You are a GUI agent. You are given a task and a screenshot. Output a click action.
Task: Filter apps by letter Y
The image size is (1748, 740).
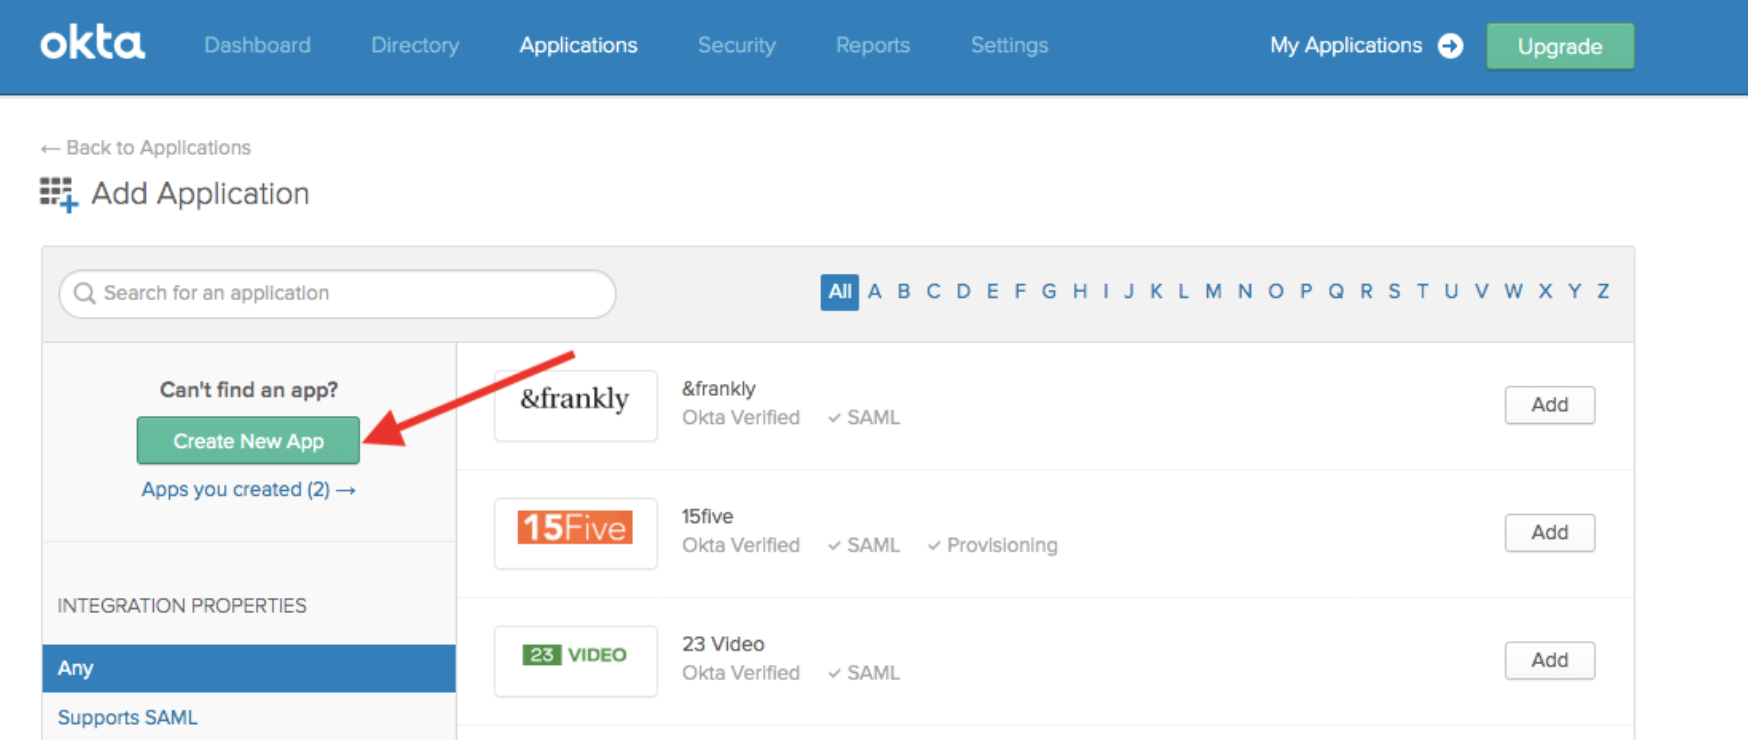[1574, 292]
